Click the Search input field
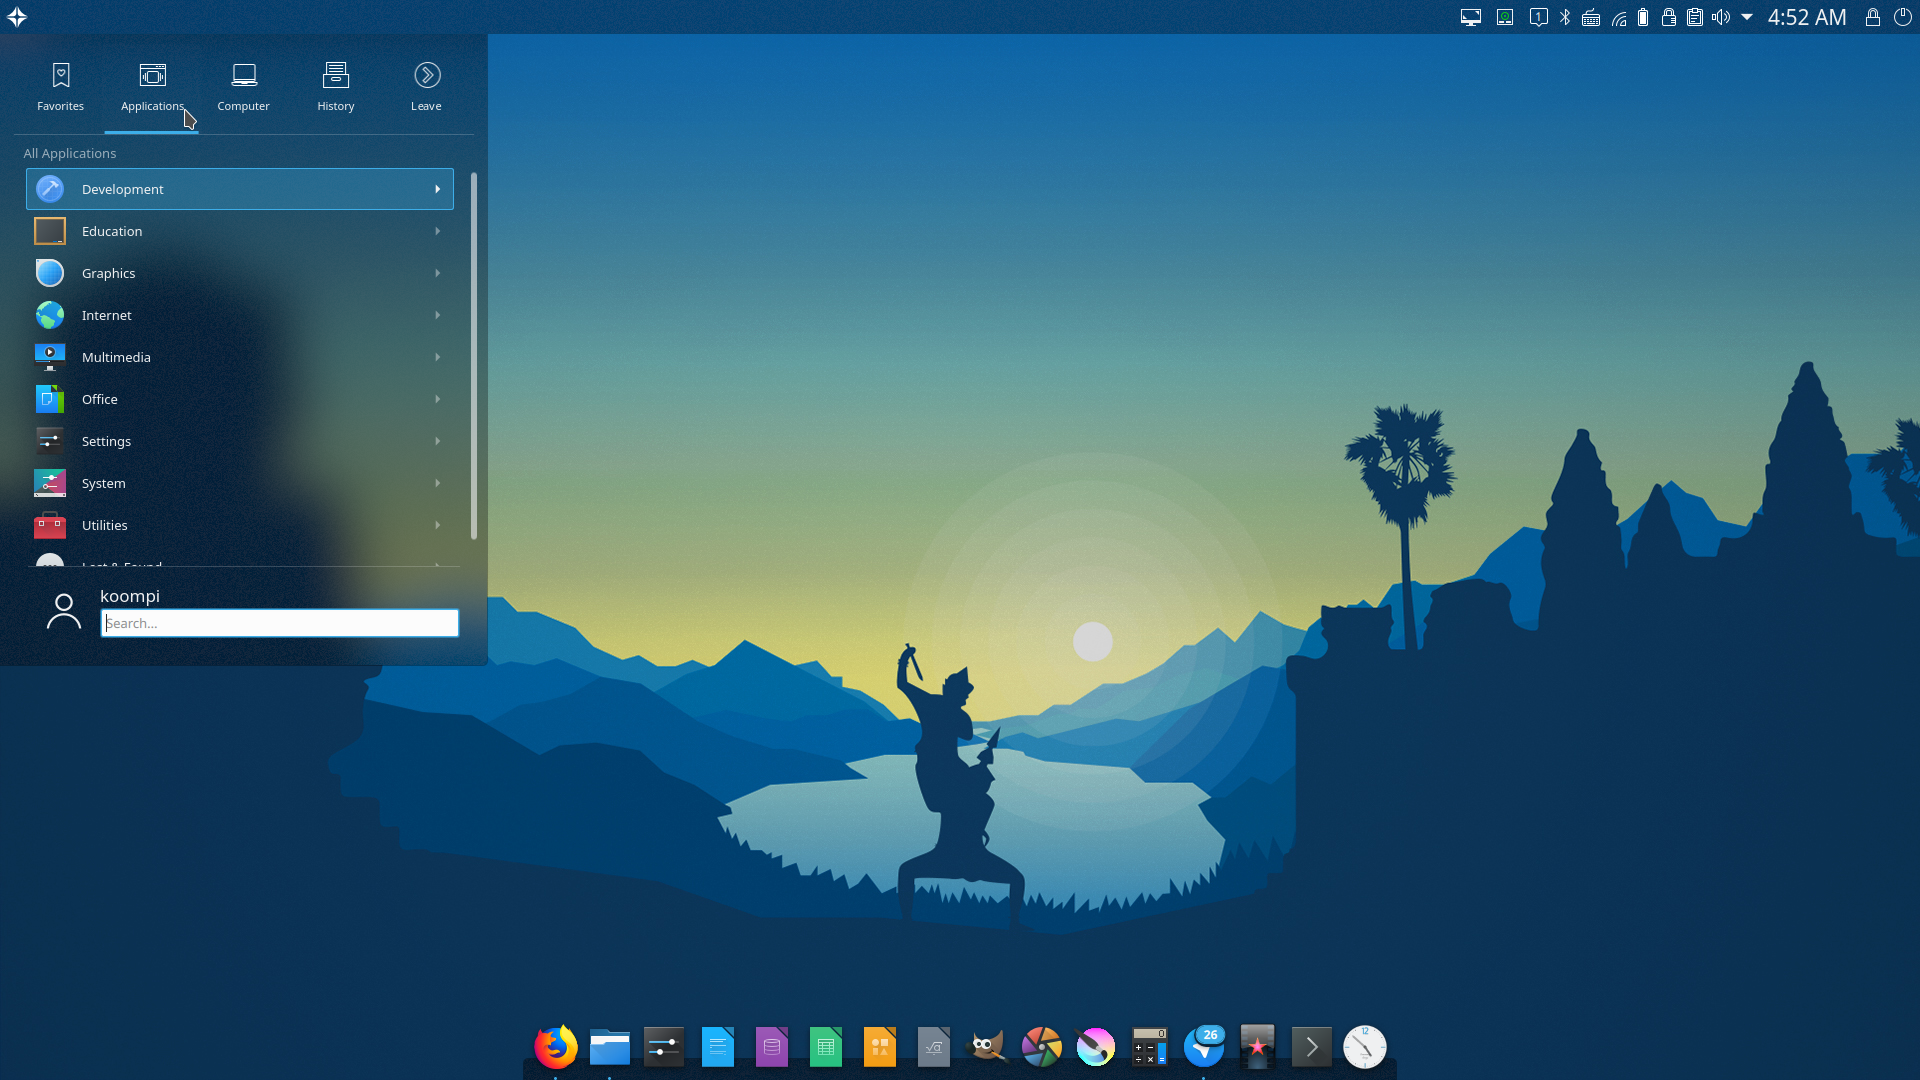1920x1080 pixels. pos(280,623)
